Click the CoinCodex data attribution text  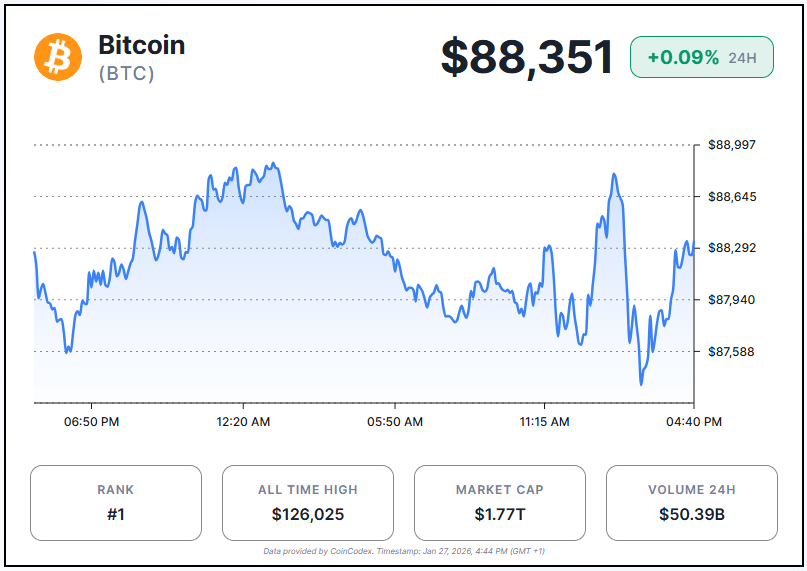pyautogui.click(x=404, y=551)
